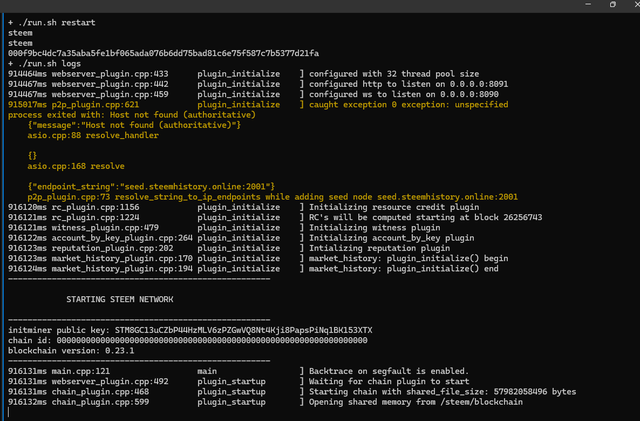Viewport: 640px width, 421px height.
Task: Click the './run.sh restart' command line
Action: pyautogui.click(x=51, y=22)
